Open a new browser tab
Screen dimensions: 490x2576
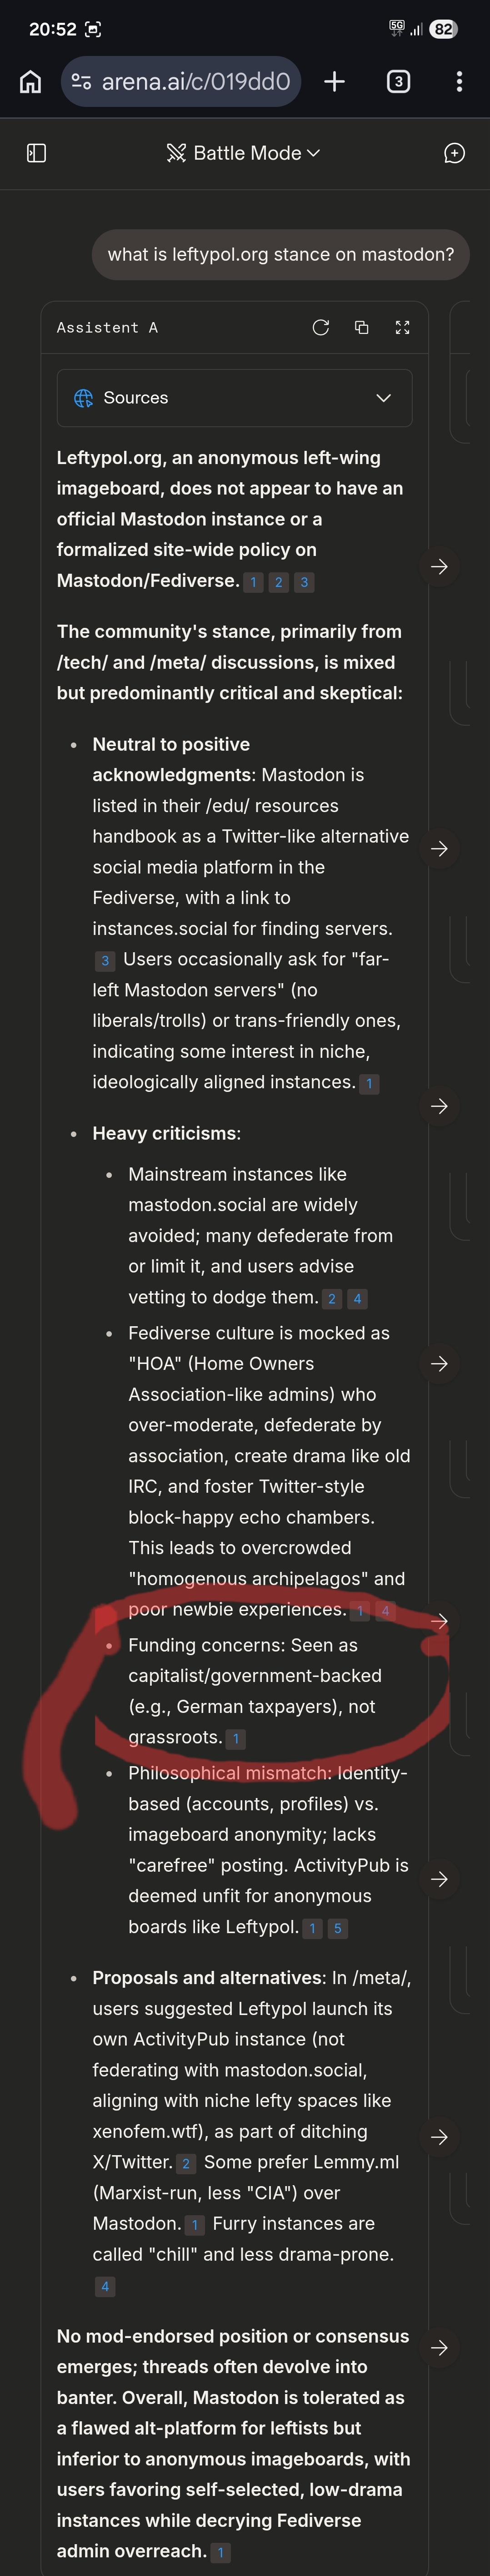[x=335, y=82]
